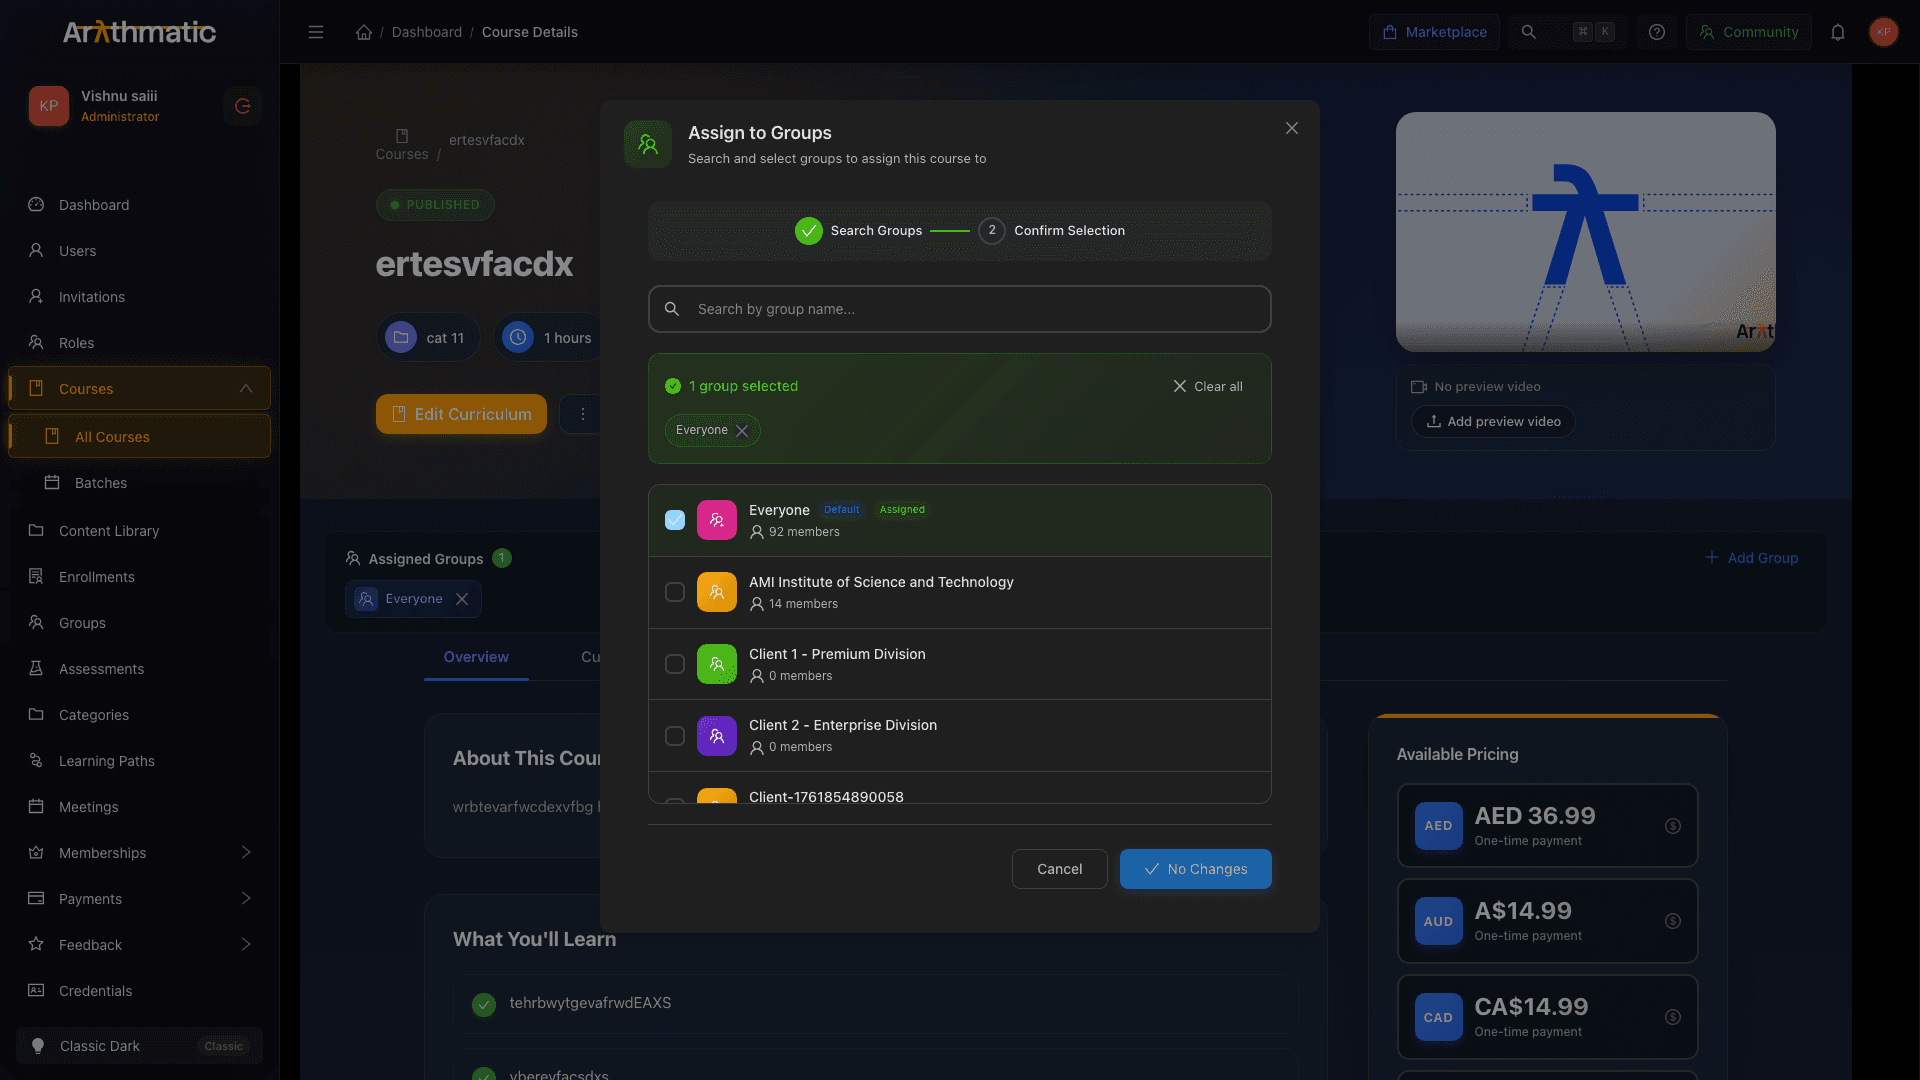Click the cat 11 category folder icon
Viewport: 1920px width, 1080px height.
point(401,338)
